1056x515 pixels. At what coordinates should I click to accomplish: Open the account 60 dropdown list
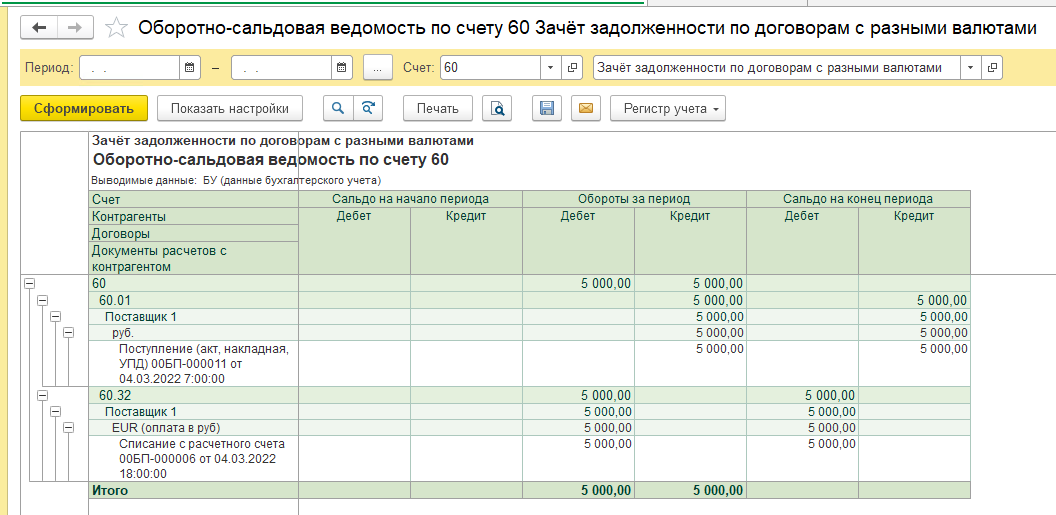point(550,67)
